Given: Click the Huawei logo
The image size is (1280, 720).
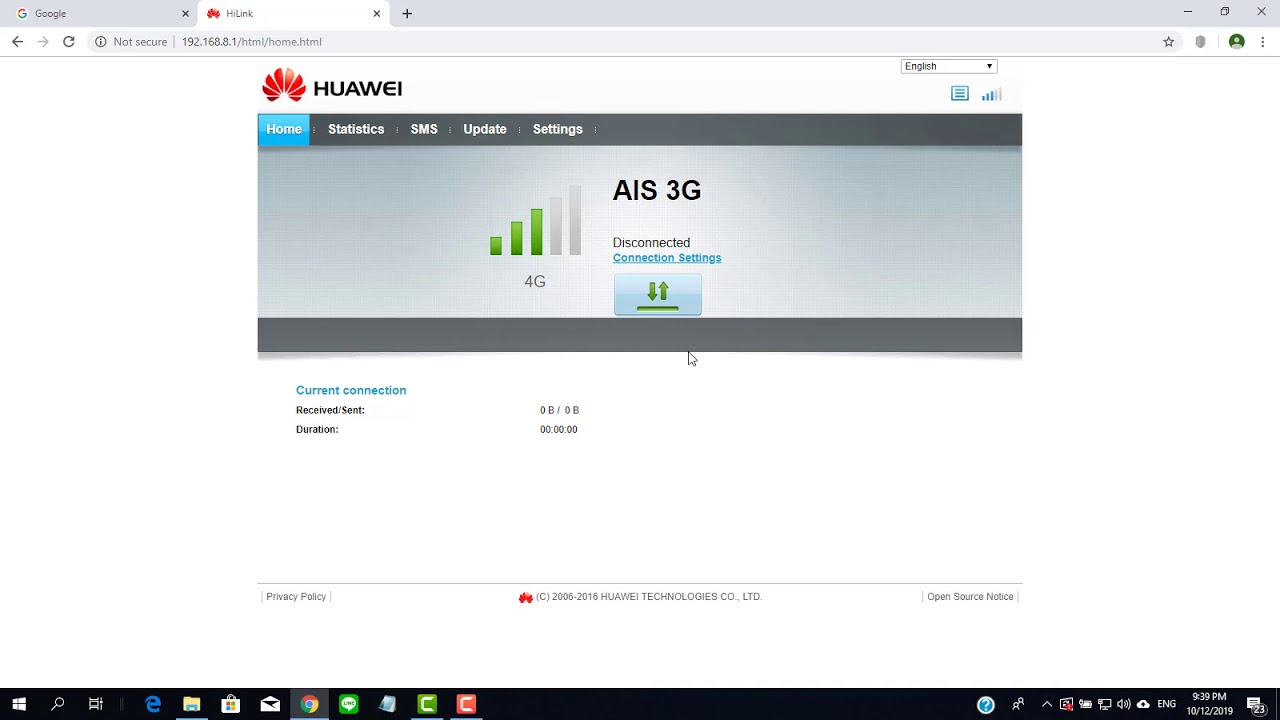Looking at the screenshot, I should coord(332,86).
